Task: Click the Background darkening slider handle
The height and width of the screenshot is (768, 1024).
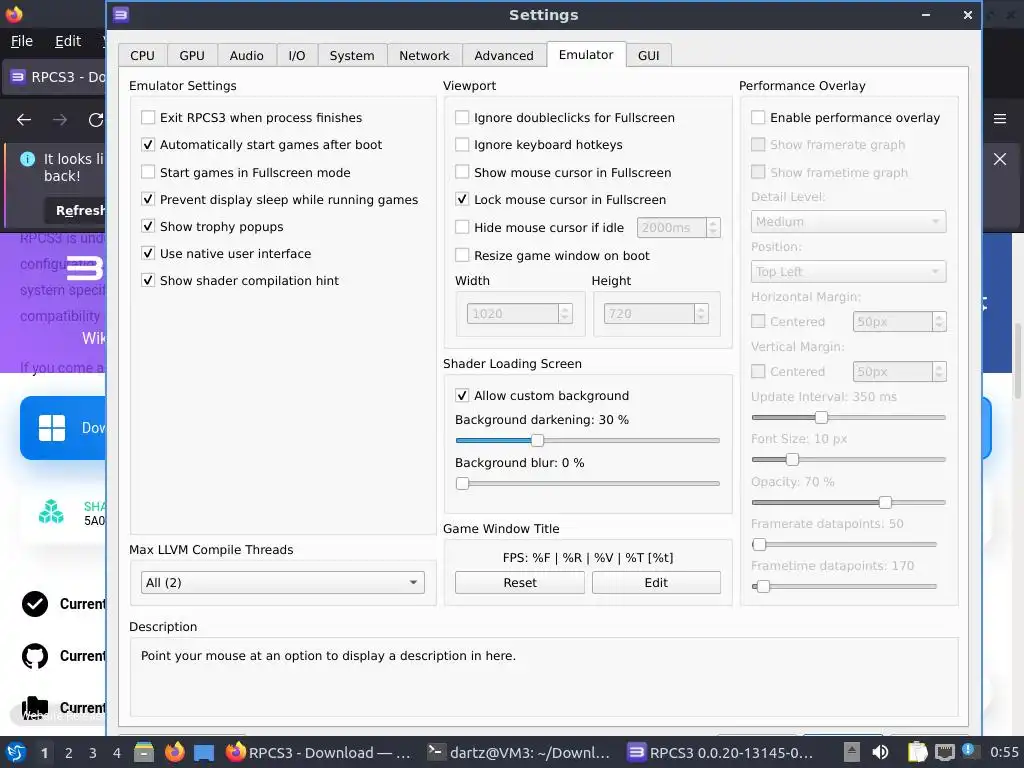Action: click(537, 440)
